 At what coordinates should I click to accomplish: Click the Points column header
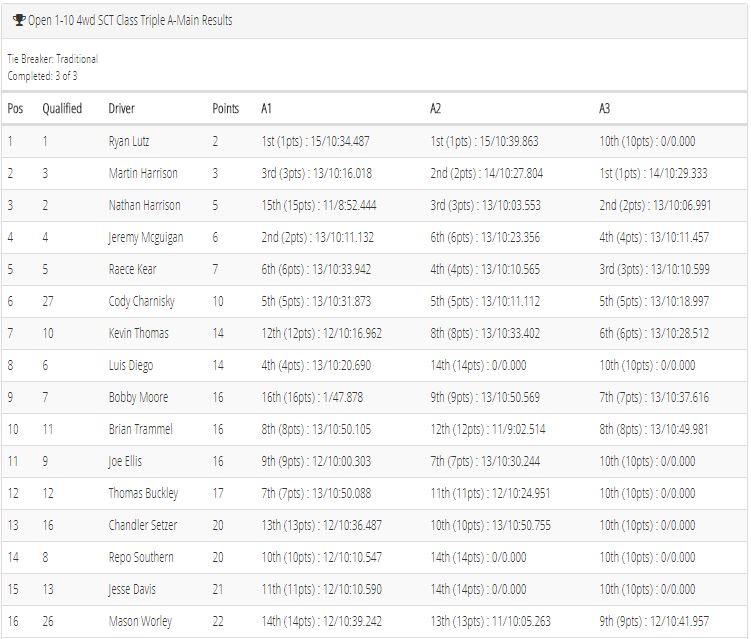[x=226, y=108]
